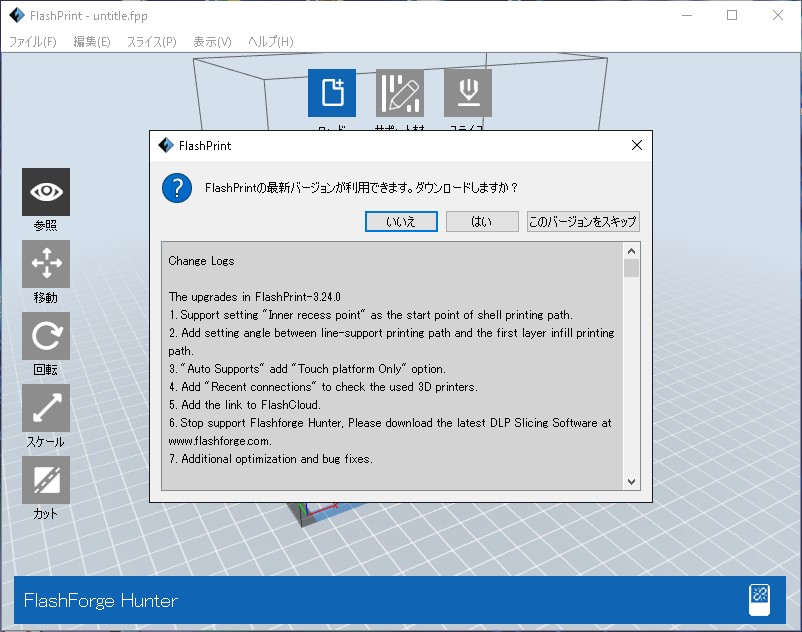Close the FlashPrint update dialog
This screenshot has width=802, height=632.
(636, 145)
